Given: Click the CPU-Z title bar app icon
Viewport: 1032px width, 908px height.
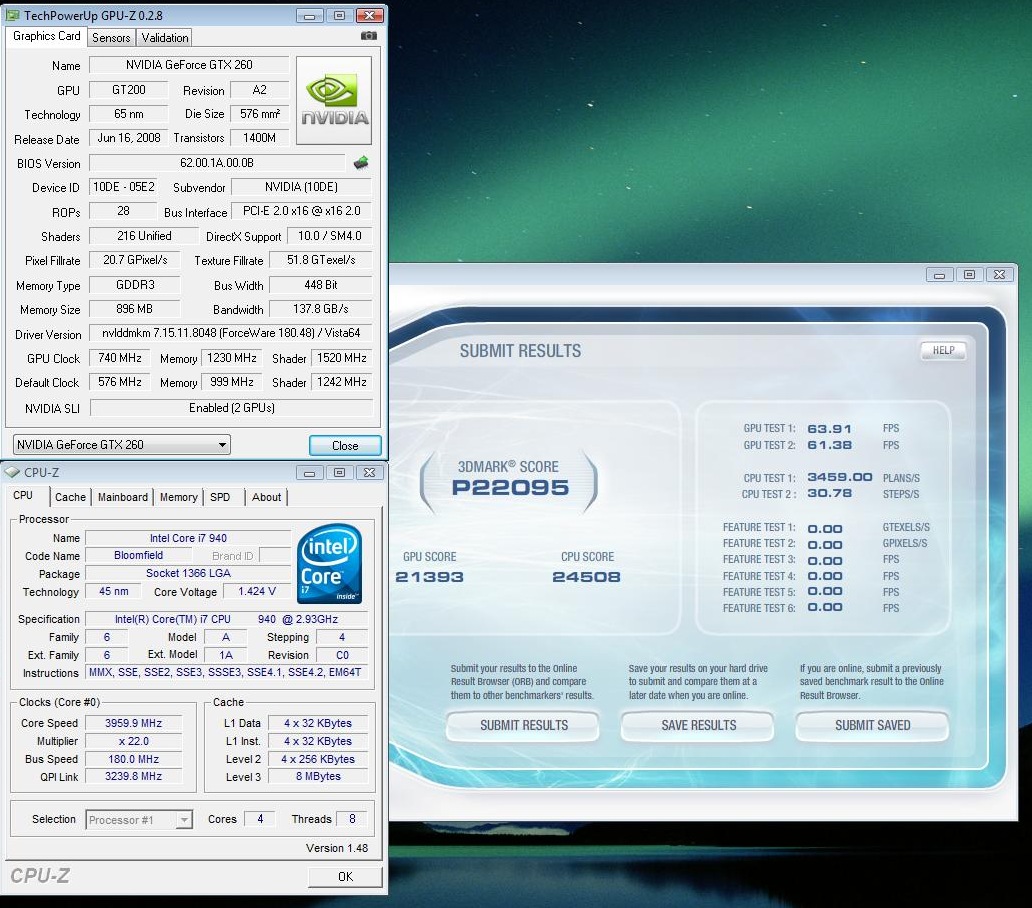Looking at the screenshot, I should coord(12,472).
